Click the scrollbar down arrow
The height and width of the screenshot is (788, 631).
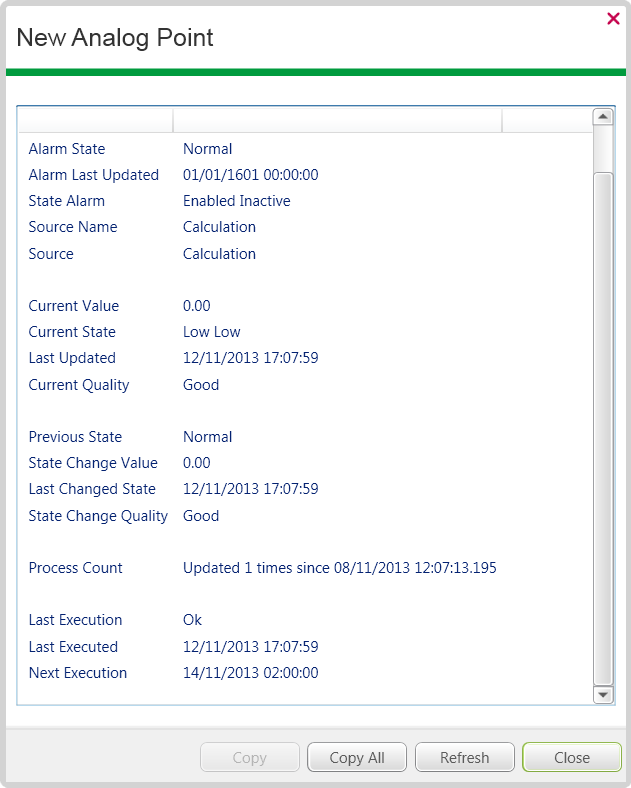click(x=603, y=694)
